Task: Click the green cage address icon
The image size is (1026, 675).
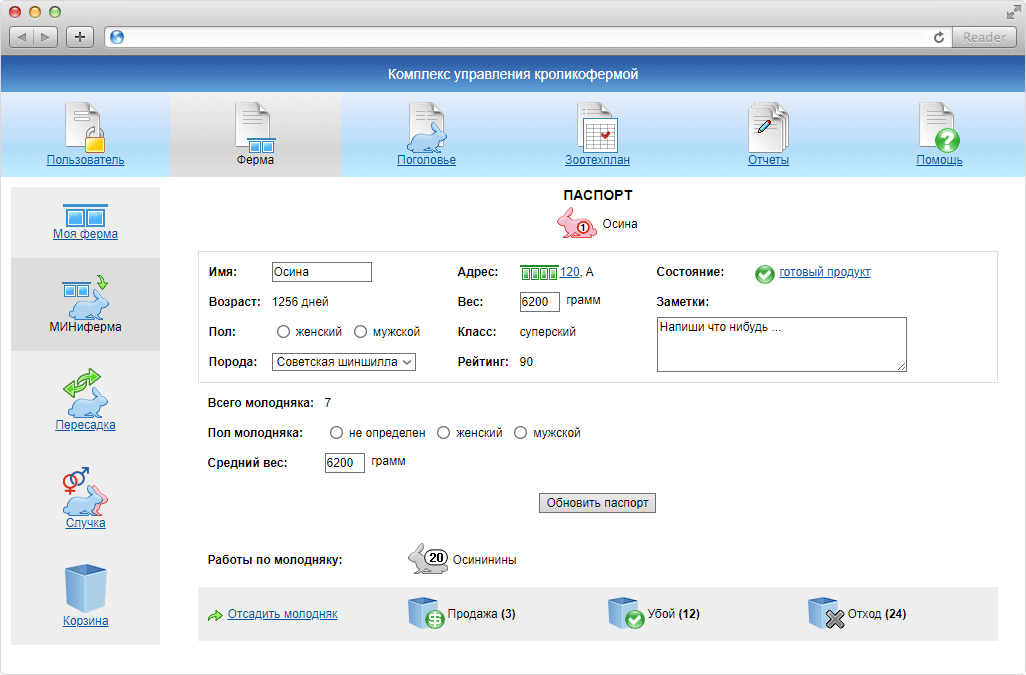Action: pos(539,272)
